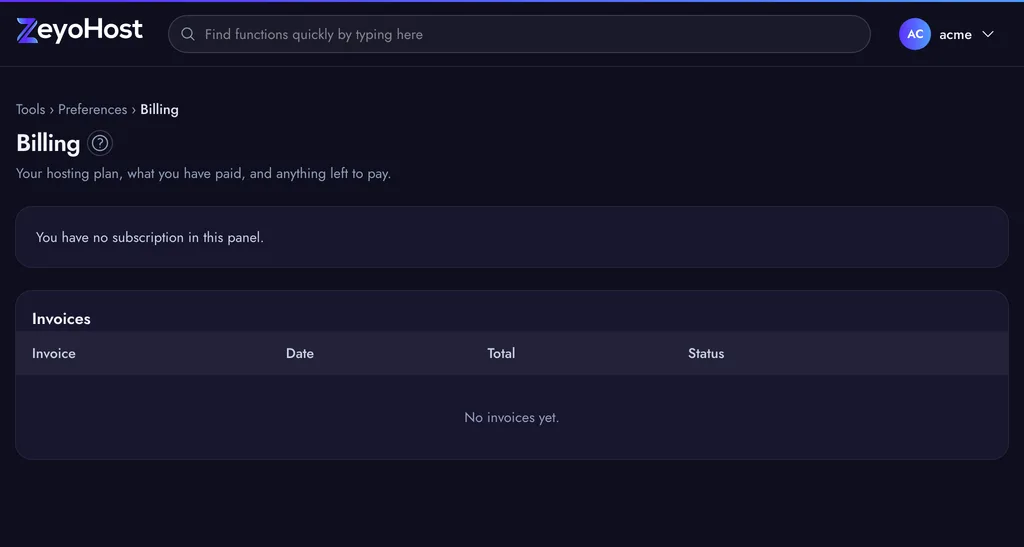
Task: Select the Billing page heading
Action: 48,144
